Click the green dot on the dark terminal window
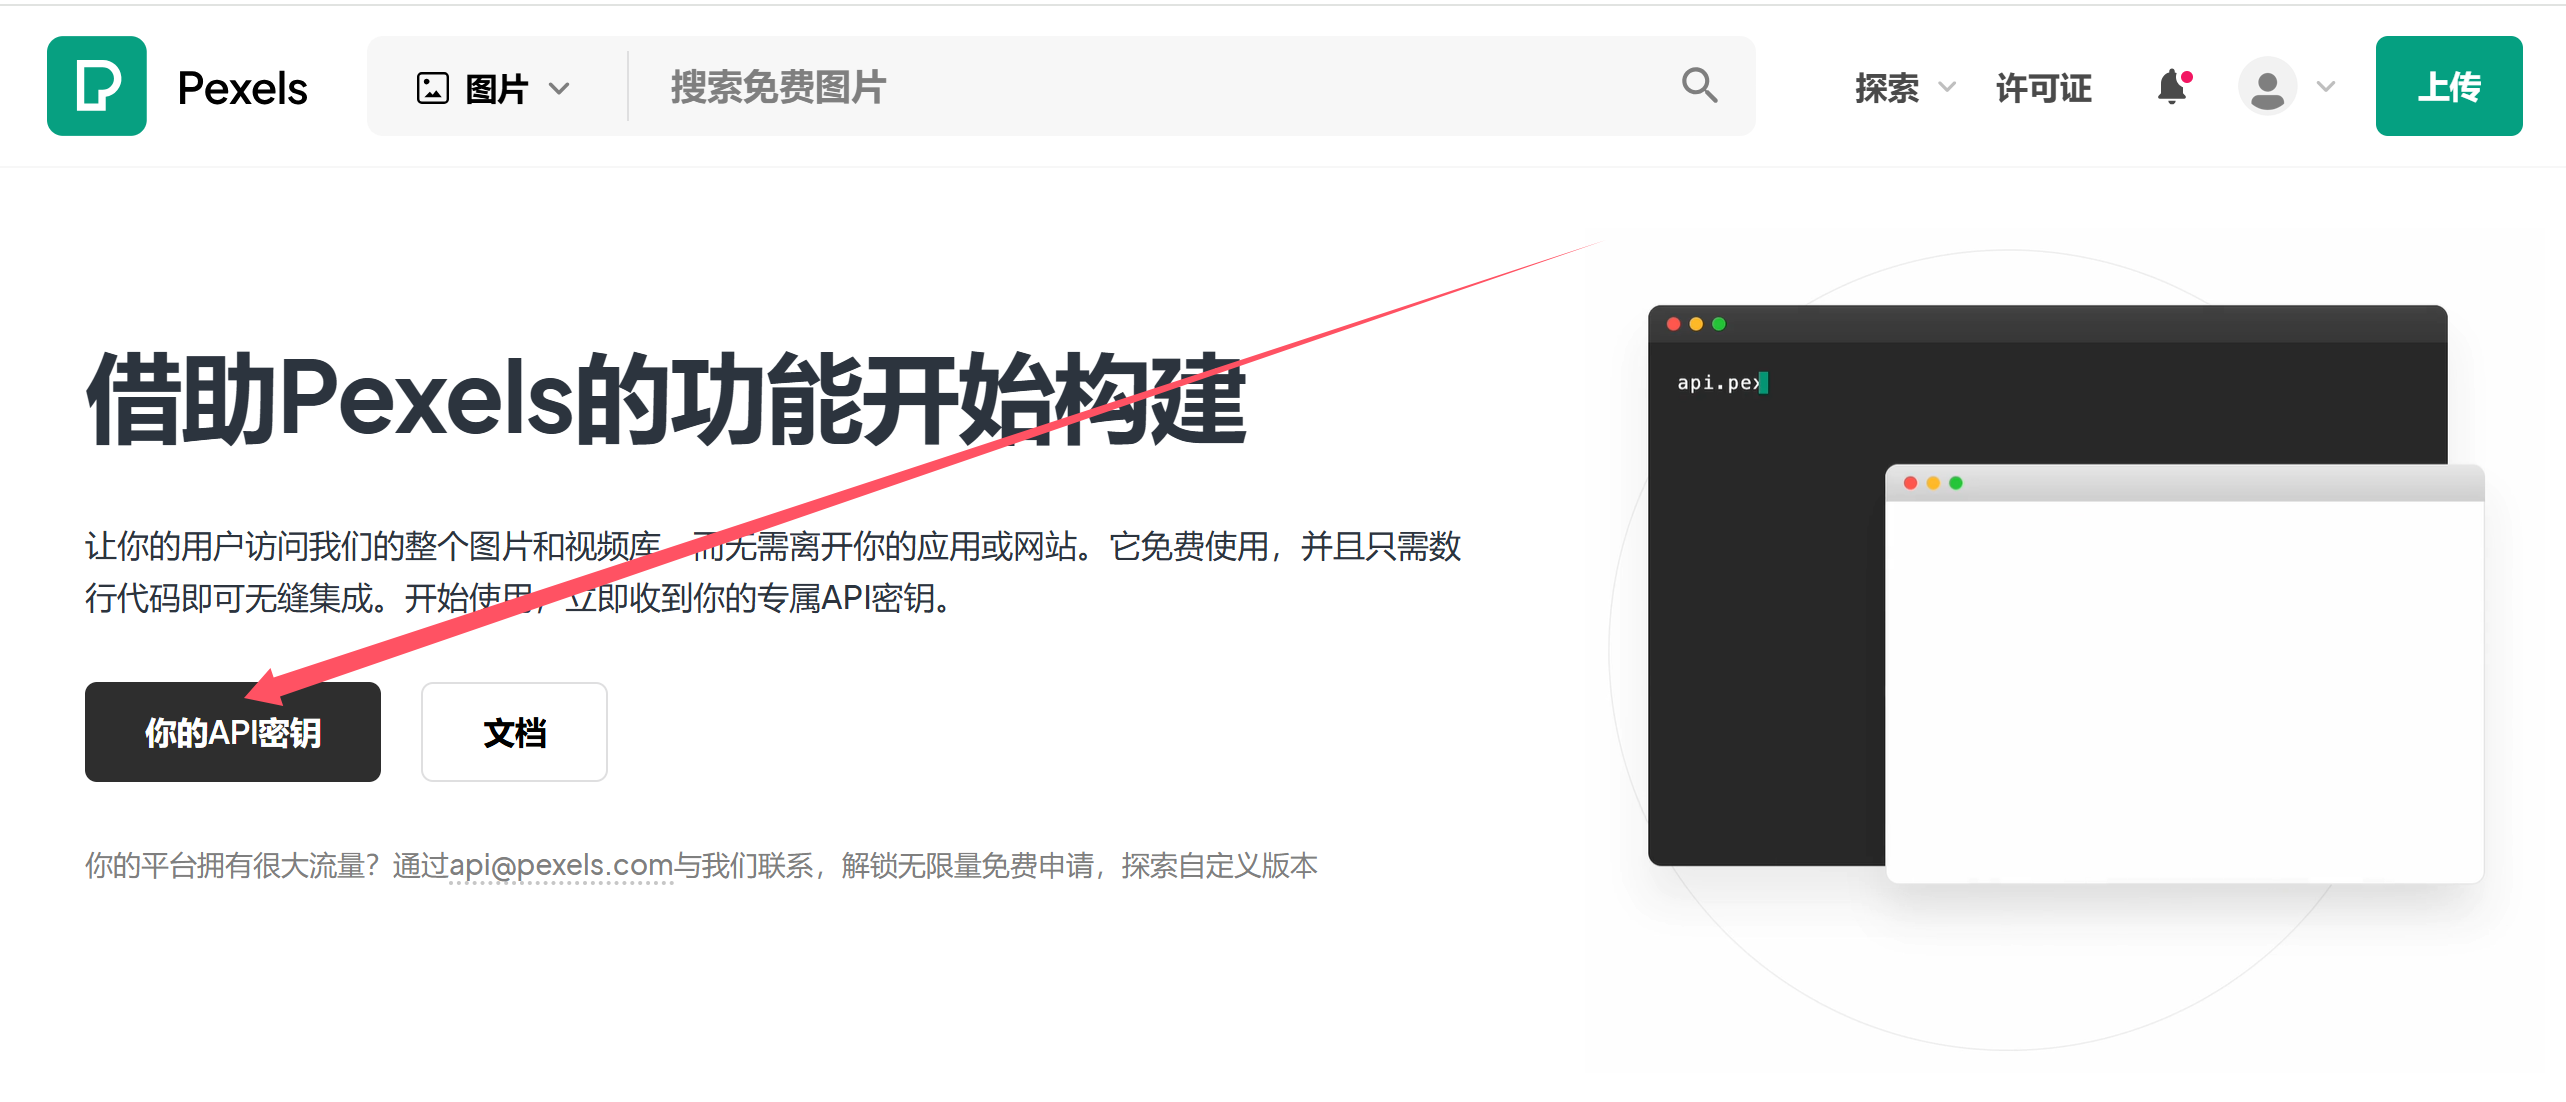The width and height of the screenshot is (2566, 1102). (x=1719, y=323)
